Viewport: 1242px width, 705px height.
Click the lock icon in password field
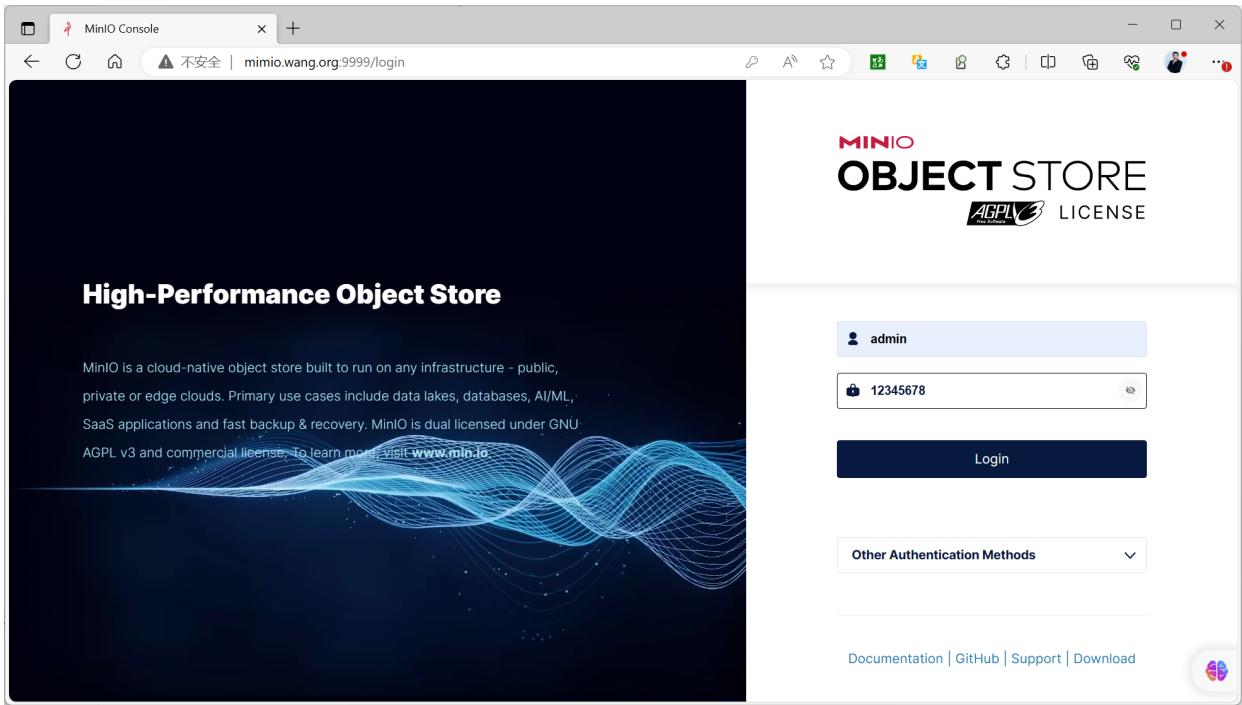pos(853,391)
